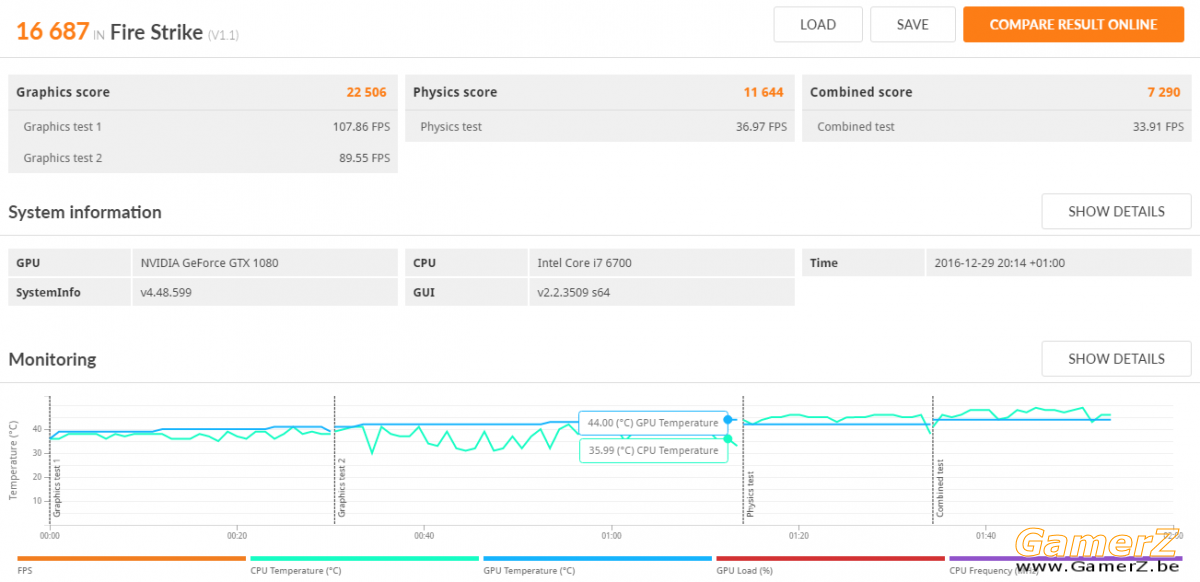The image size is (1200, 582).
Task: Click the Physics test chart marker
Action: [x=750, y=494]
